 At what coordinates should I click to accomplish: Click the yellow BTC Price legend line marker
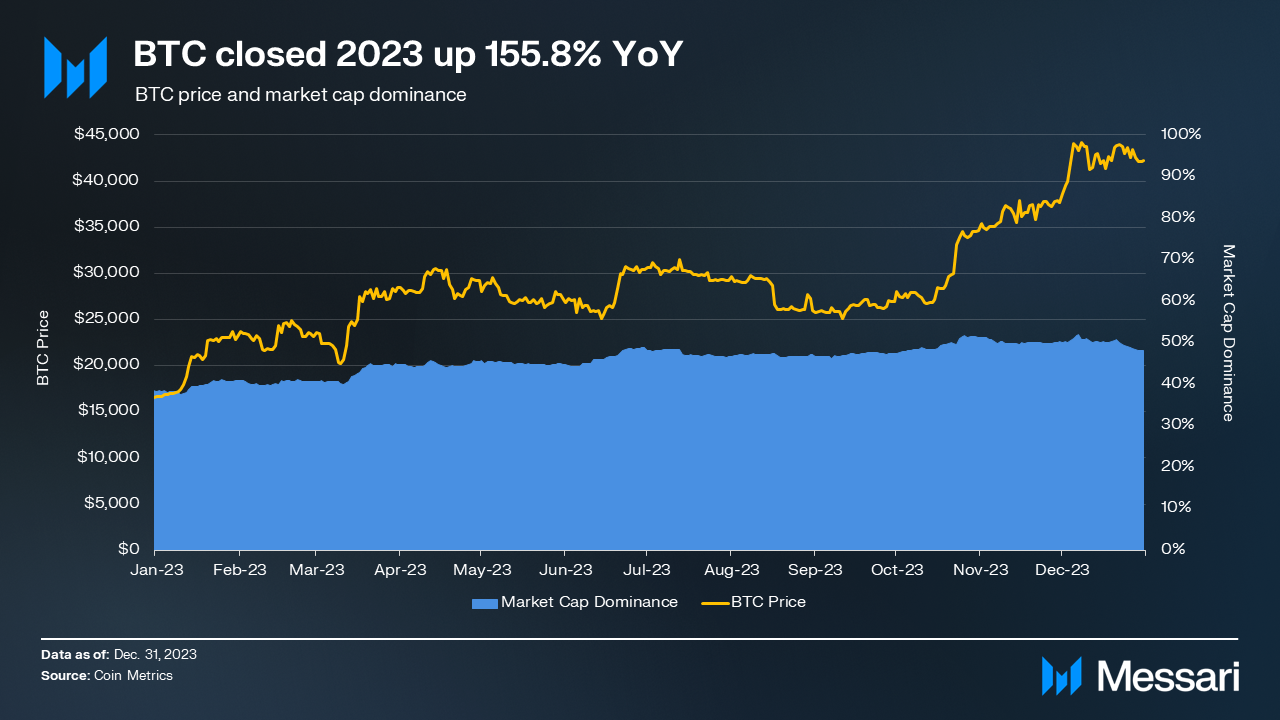click(715, 602)
